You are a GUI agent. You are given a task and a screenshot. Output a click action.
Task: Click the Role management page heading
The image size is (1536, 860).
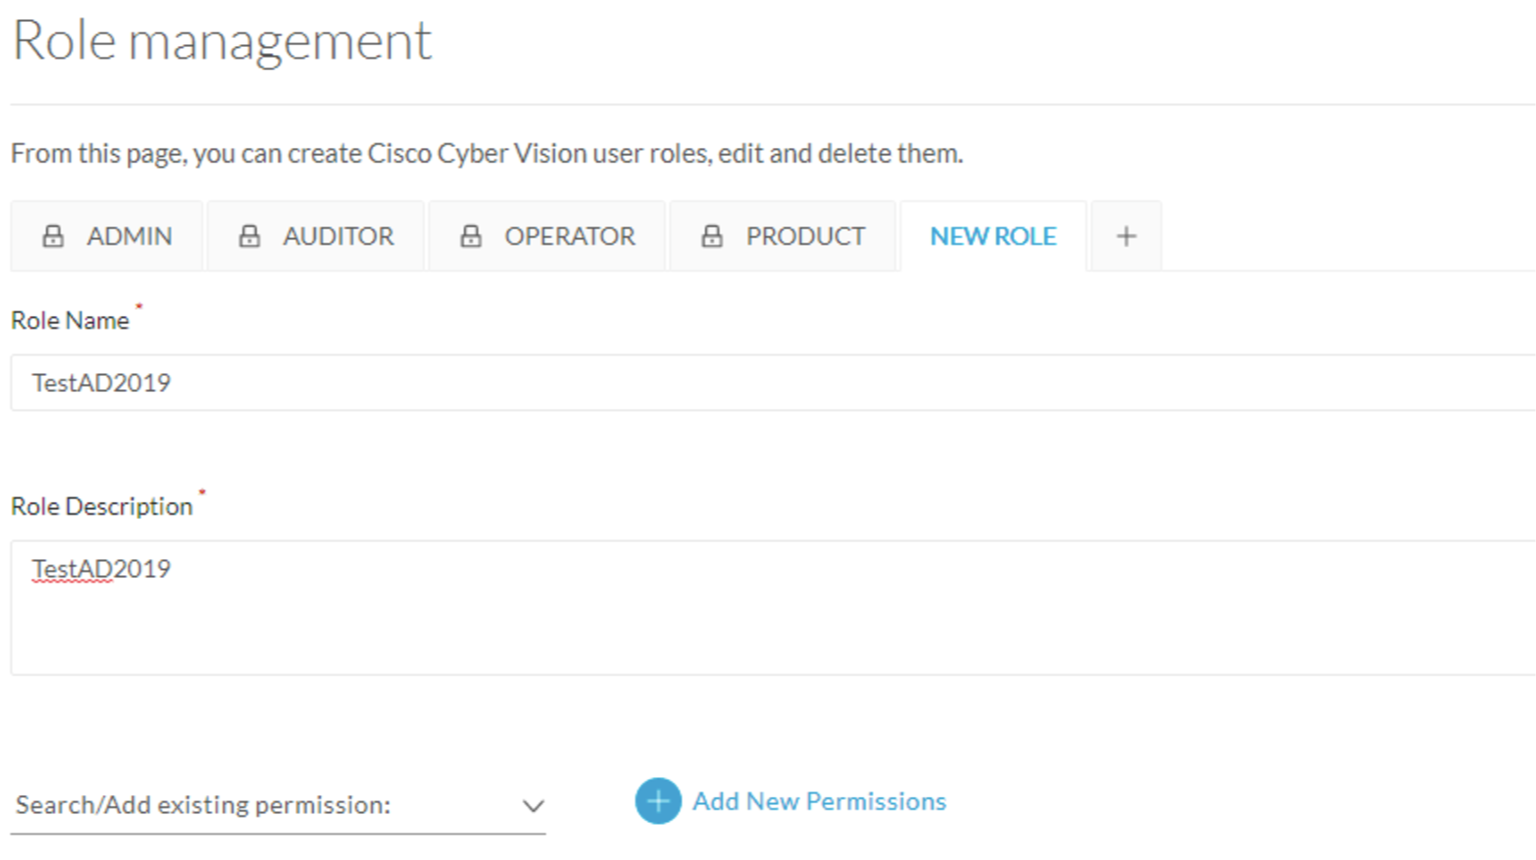pyautogui.click(x=221, y=42)
